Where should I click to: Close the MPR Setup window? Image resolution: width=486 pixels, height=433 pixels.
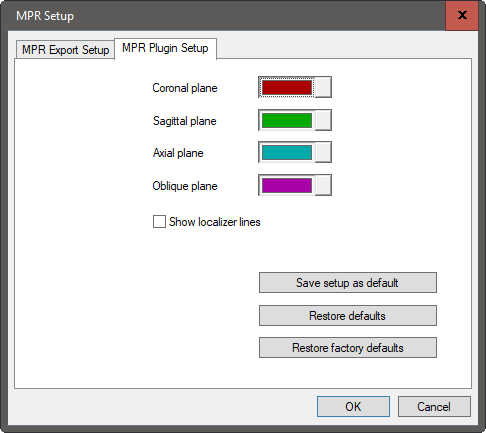pyautogui.click(x=462, y=15)
